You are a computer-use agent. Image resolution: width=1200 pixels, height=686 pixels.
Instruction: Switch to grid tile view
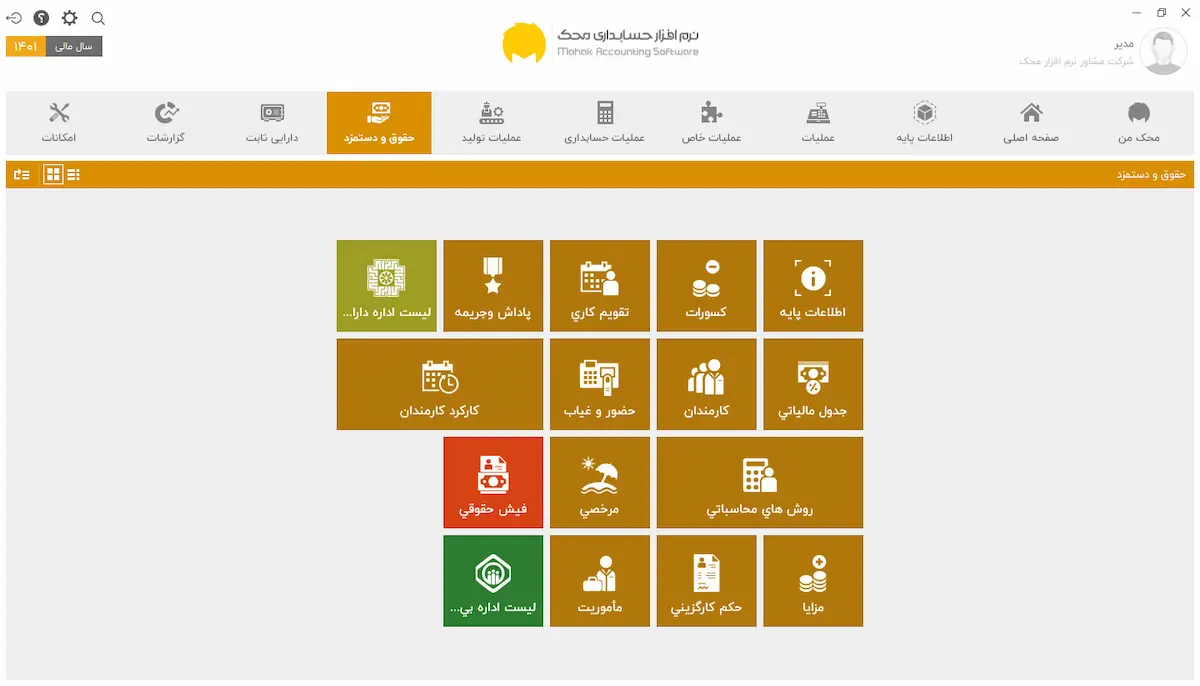click(53, 175)
